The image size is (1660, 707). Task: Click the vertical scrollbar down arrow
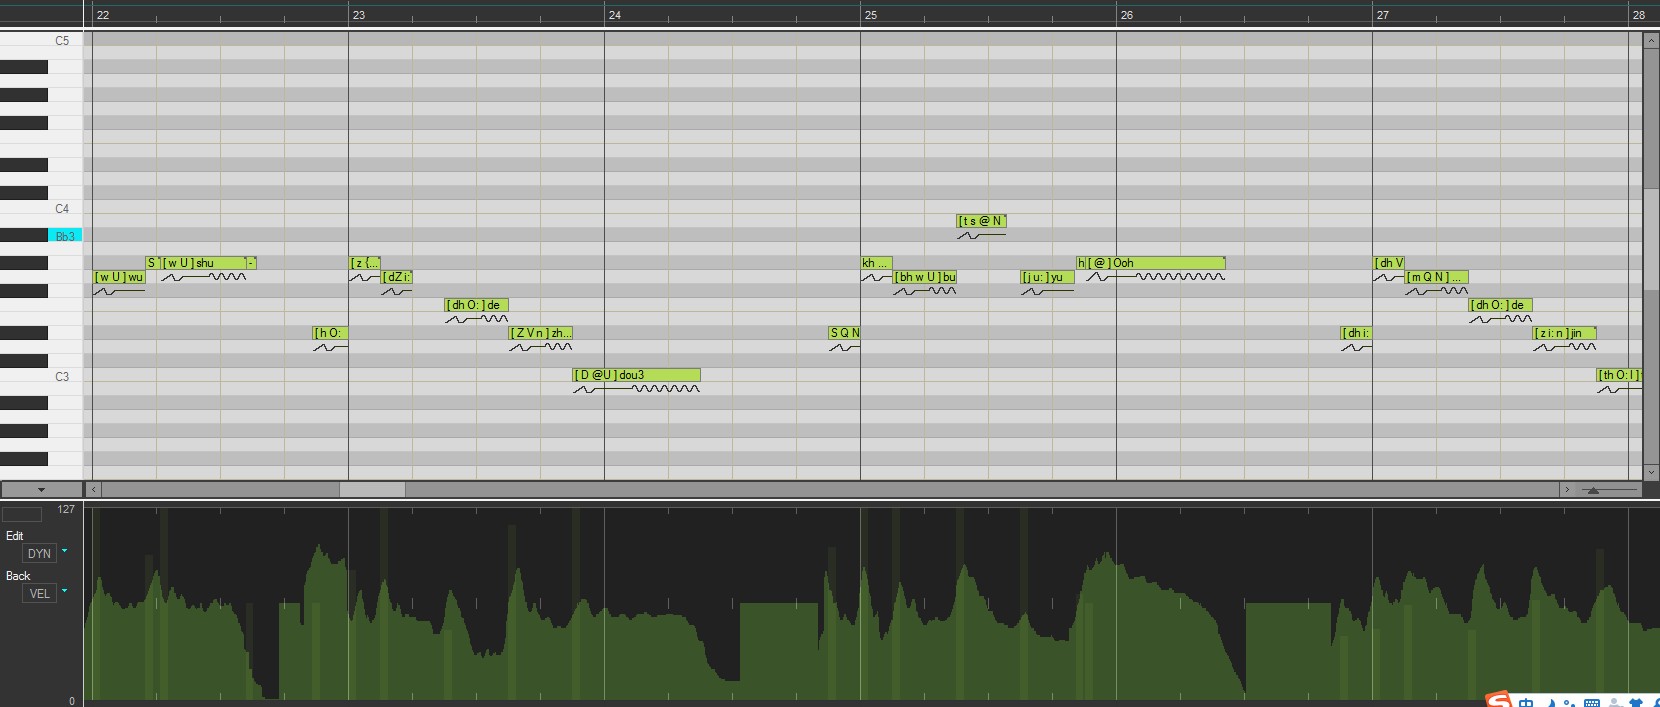point(1650,473)
